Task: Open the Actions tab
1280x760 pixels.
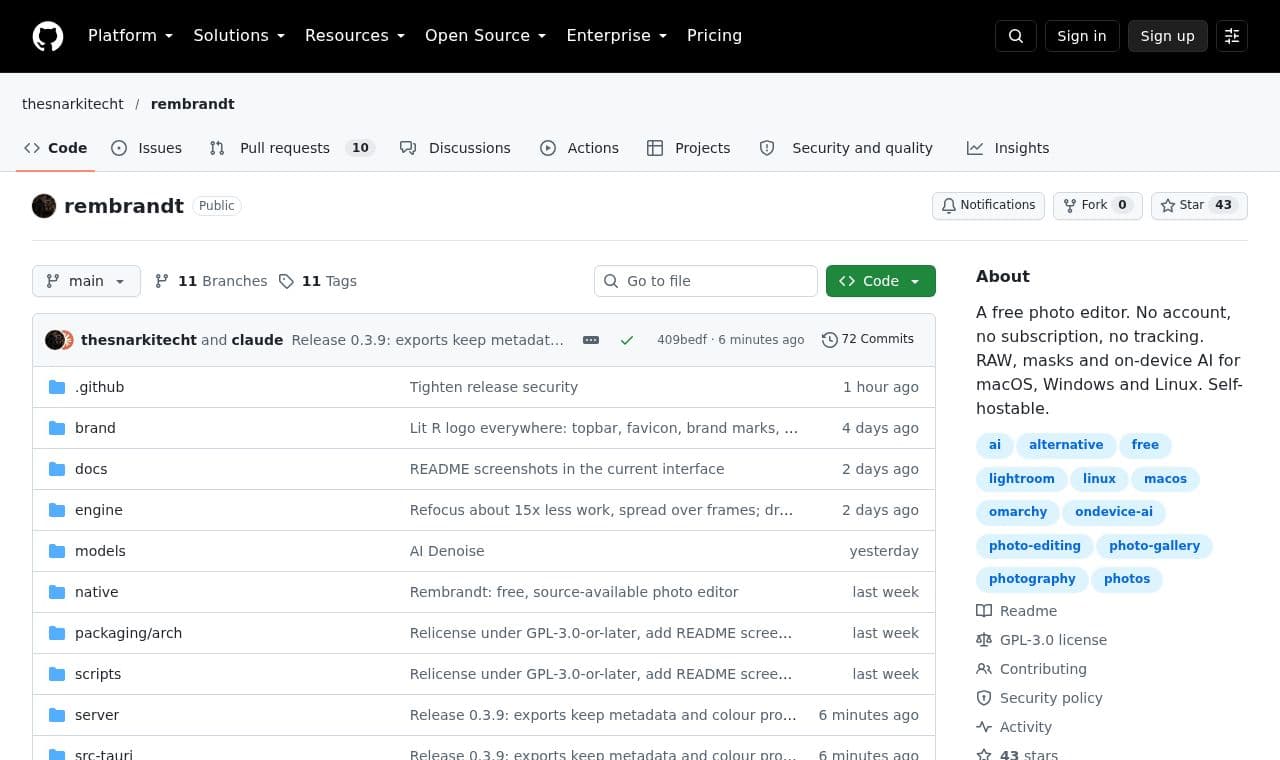Action: (x=579, y=148)
